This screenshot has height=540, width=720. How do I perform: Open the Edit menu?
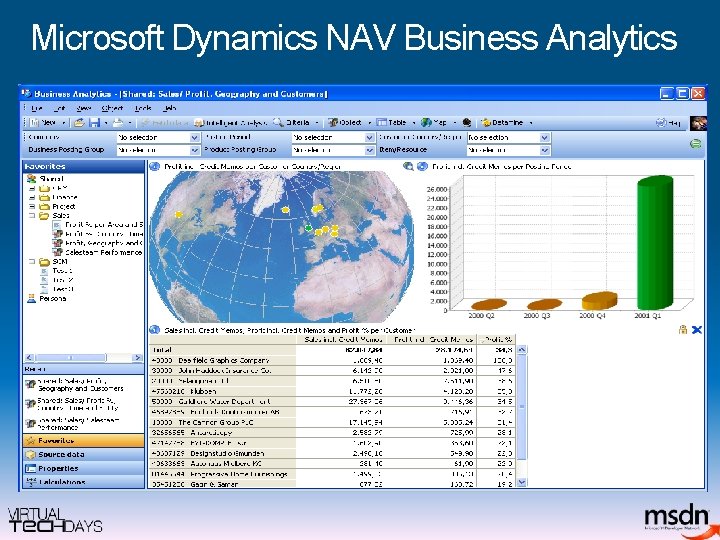point(59,108)
